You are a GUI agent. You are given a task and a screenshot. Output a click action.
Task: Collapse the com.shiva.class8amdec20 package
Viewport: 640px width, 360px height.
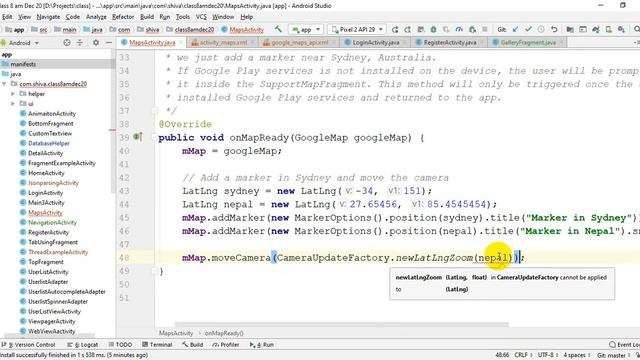click(4, 84)
